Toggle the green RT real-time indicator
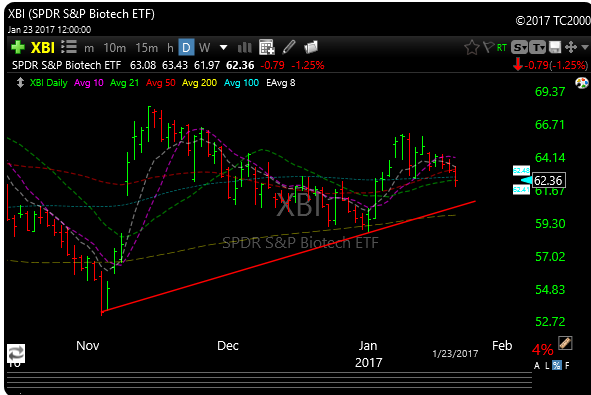 pos(501,48)
